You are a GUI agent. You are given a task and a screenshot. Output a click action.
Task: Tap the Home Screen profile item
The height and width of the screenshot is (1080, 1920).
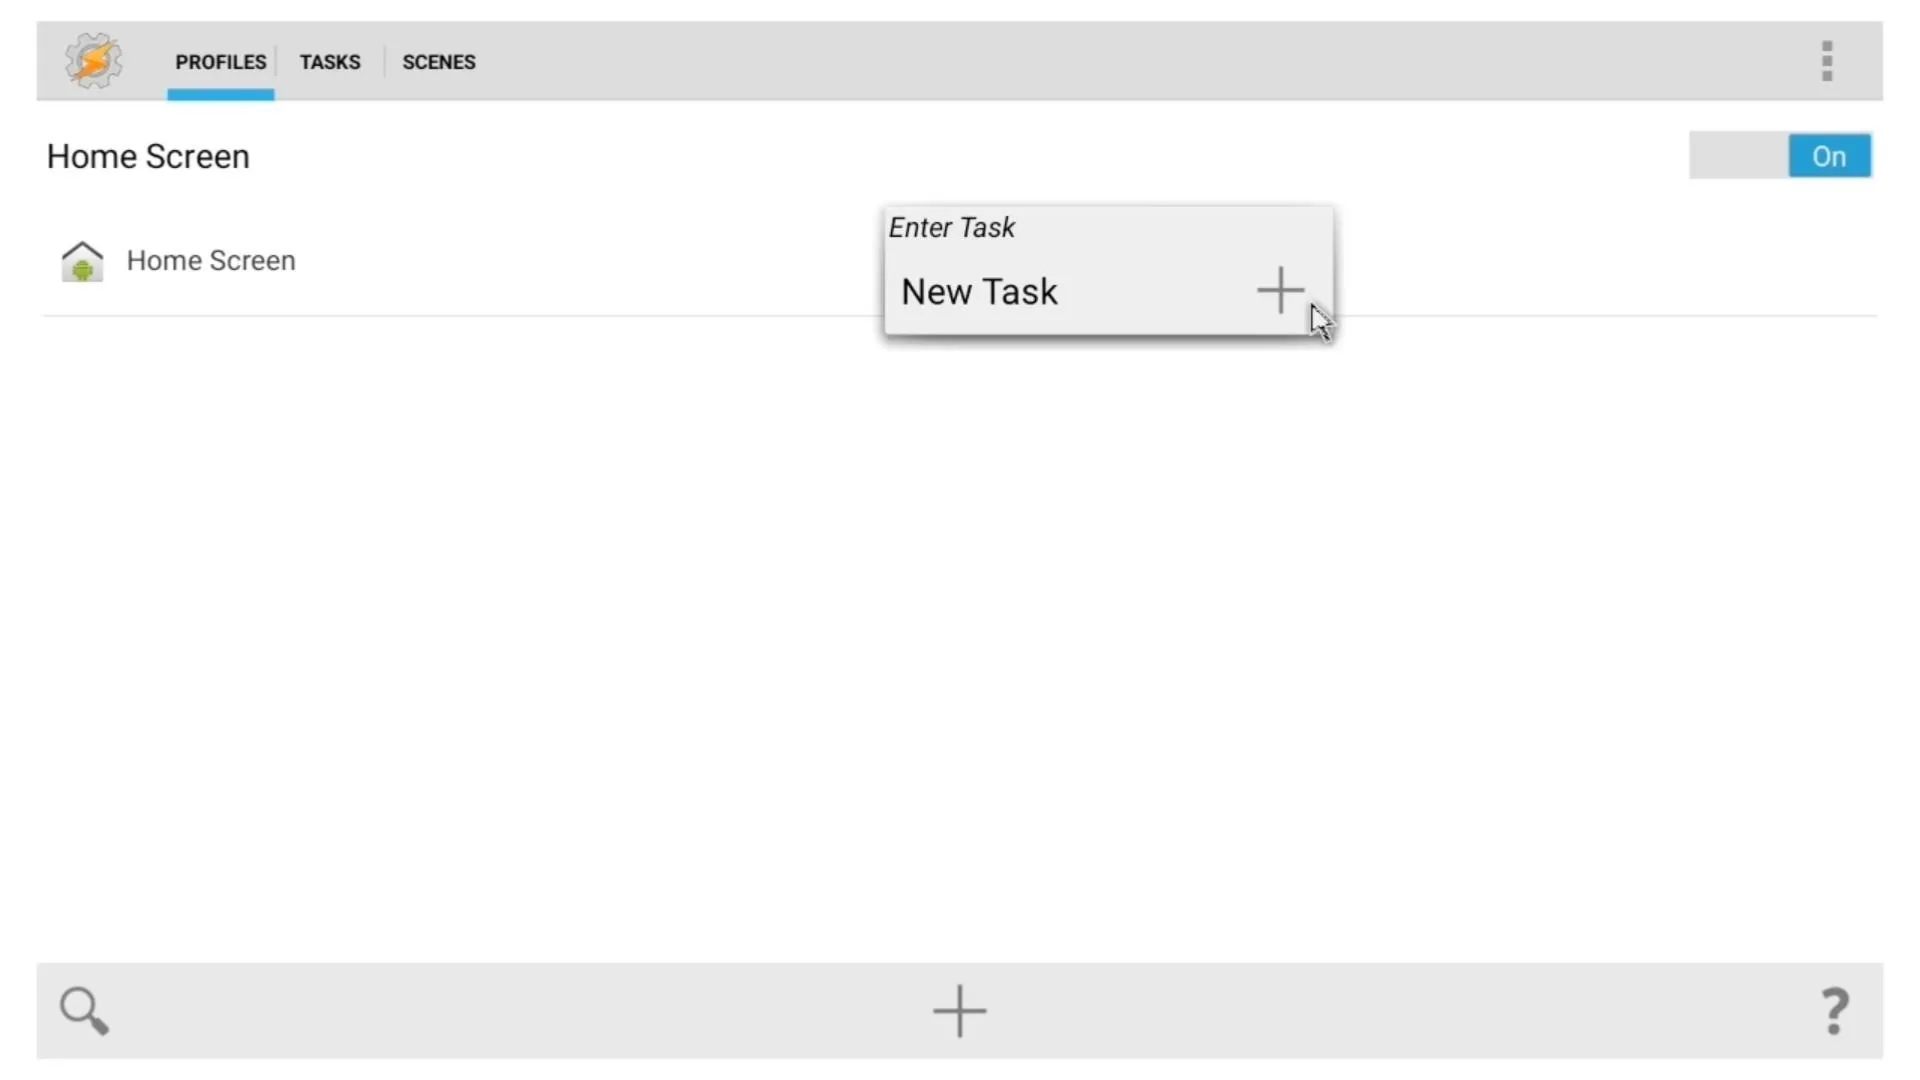coord(210,260)
